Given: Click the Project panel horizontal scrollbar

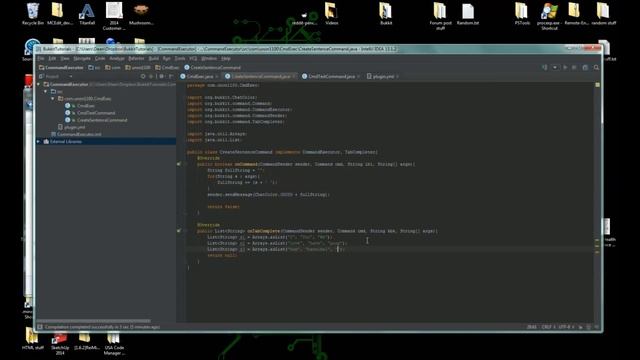Looking at the screenshot, I should click(x=94, y=321).
